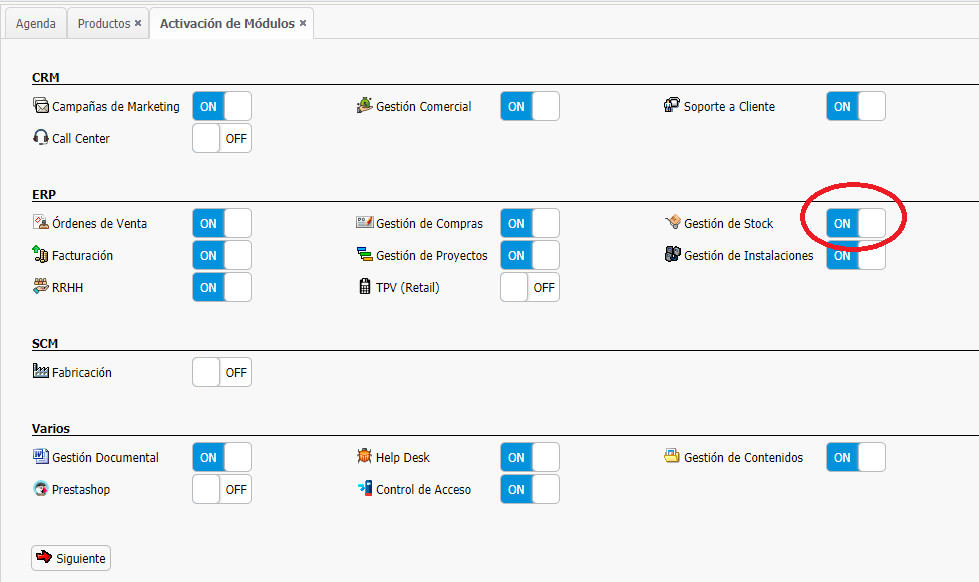The image size is (979, 582).
Task: Close the Activación de Módulos tab
Action: [x=303, y=23]
